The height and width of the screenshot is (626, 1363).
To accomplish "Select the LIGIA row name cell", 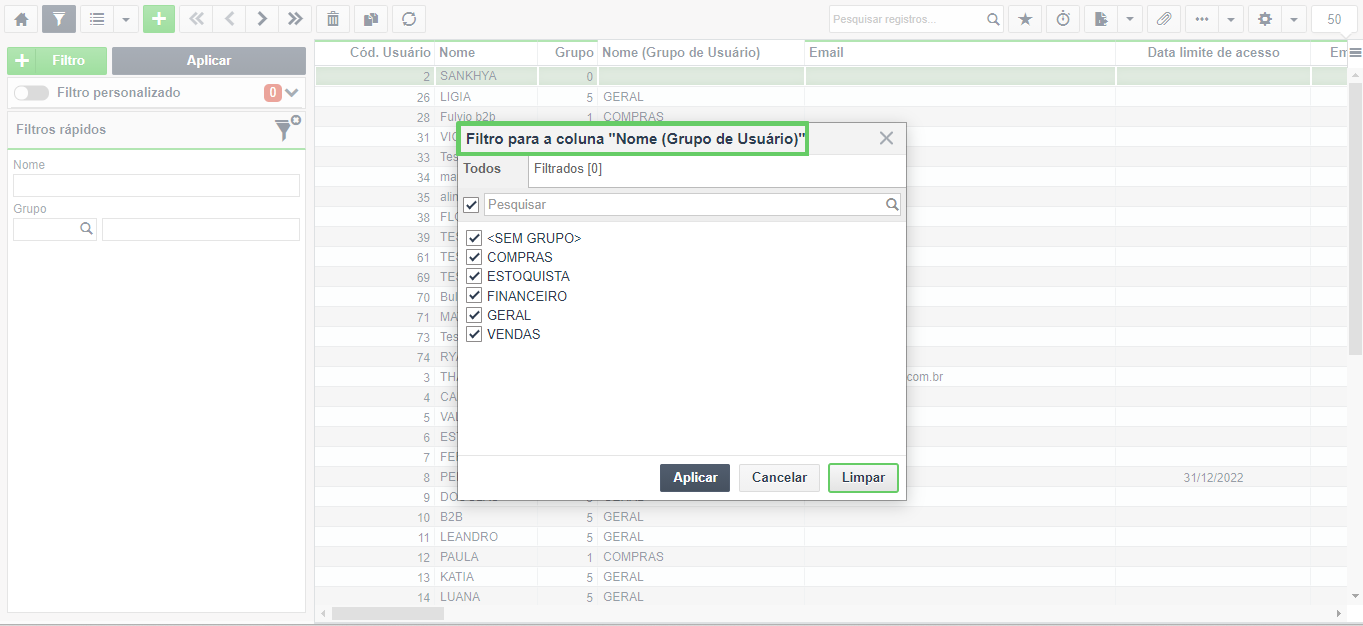I will point(487,97).
